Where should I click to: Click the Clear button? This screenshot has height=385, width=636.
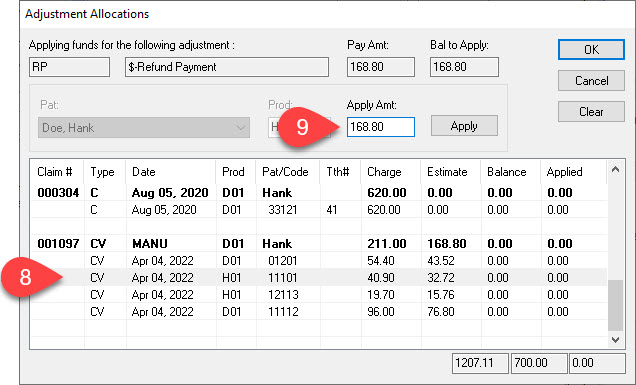tap(591, 112)
